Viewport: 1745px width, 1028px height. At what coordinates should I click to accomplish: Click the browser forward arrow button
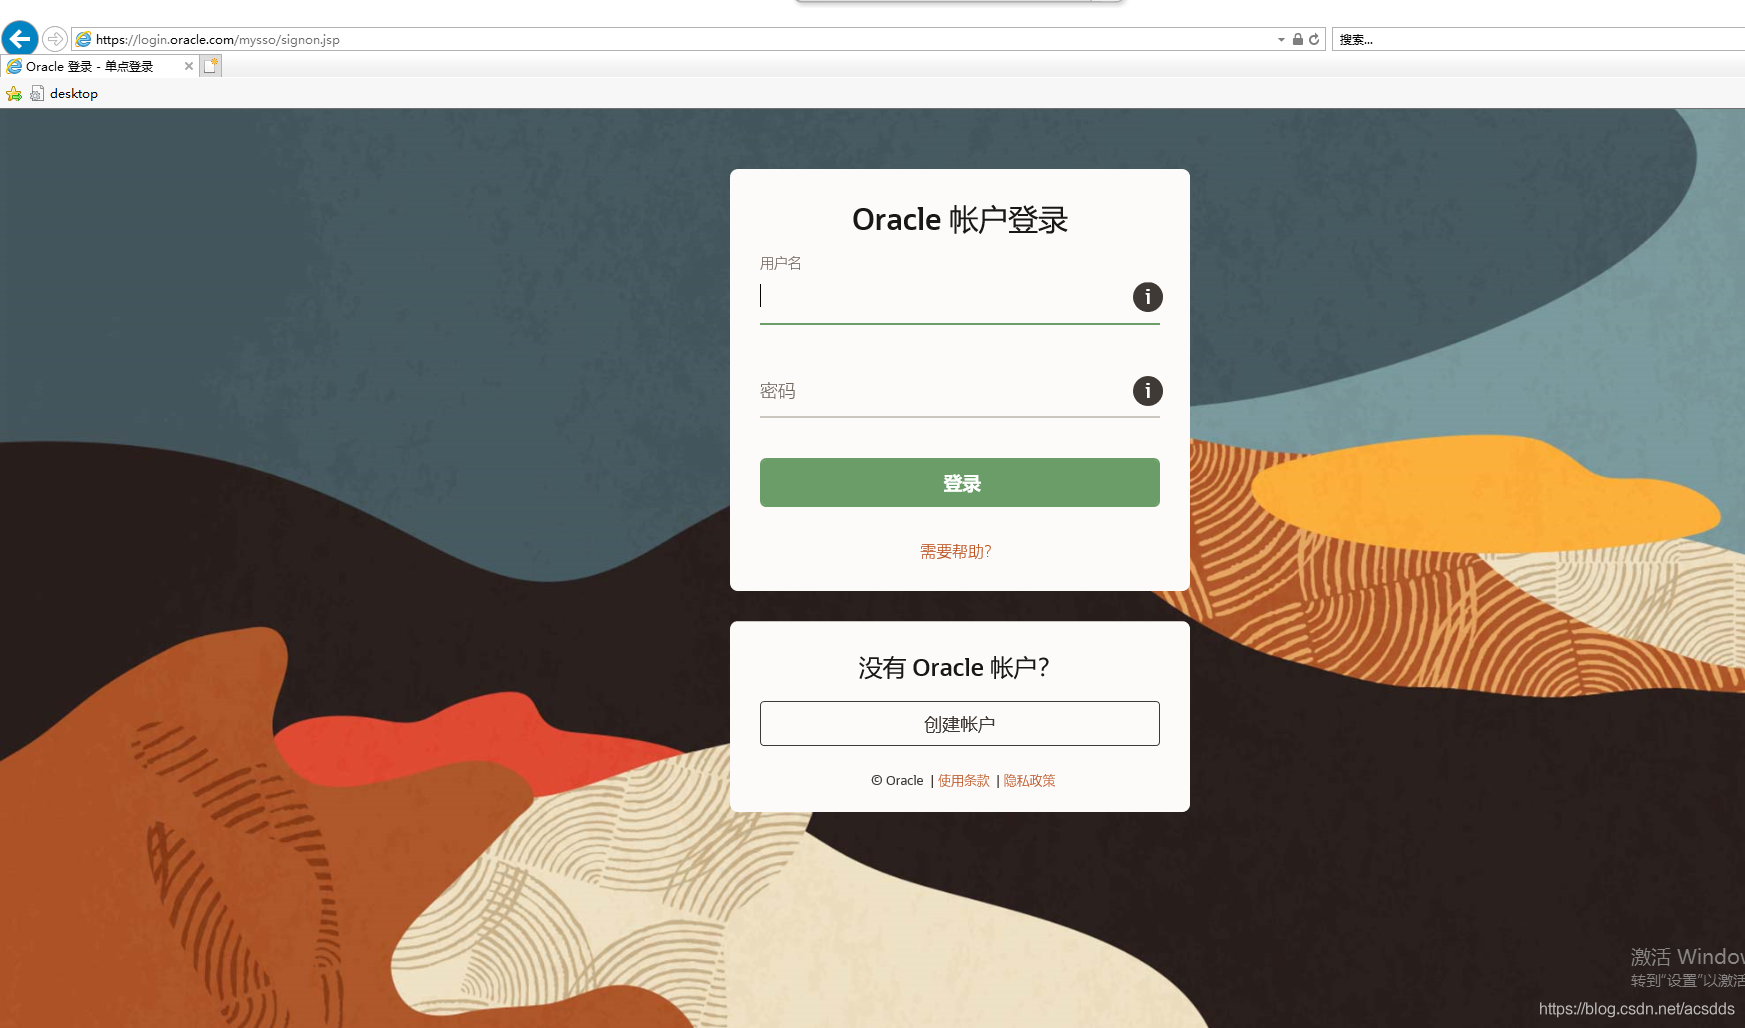55,39
